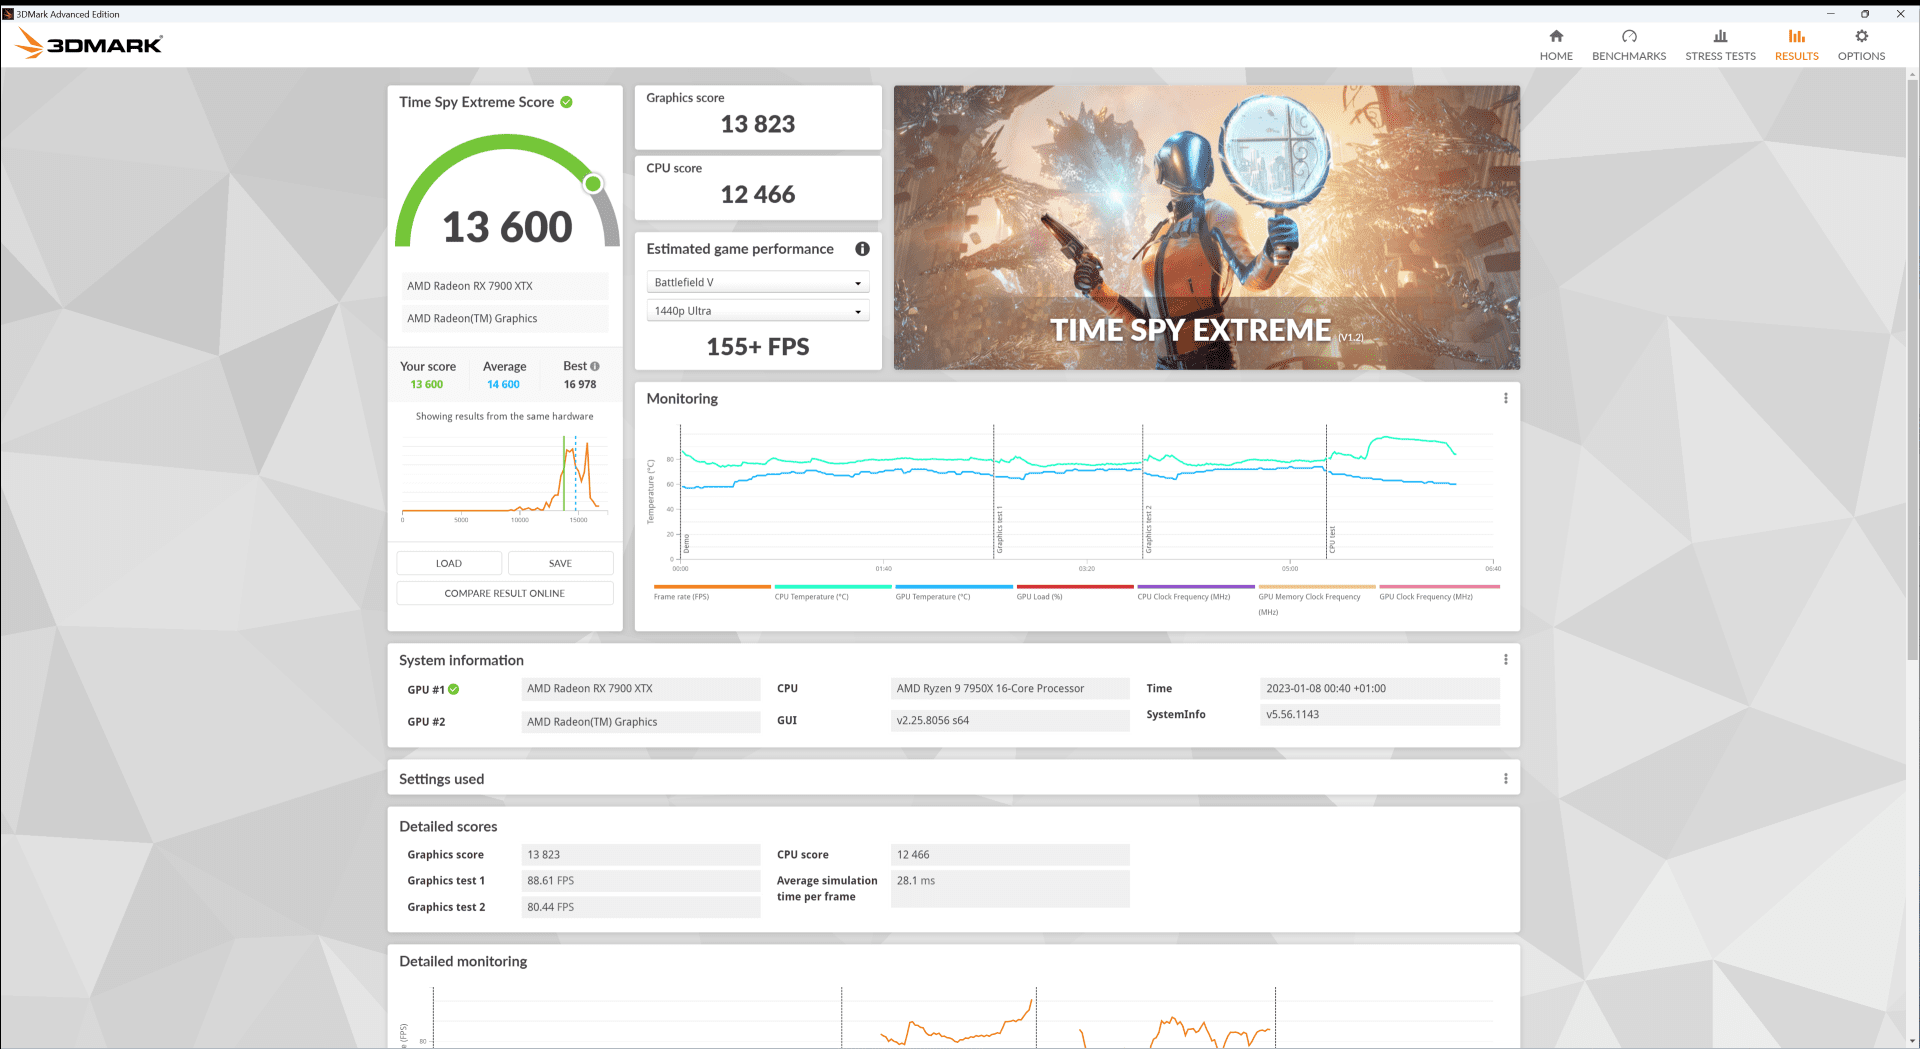Select the BENCHMARKS tab label
This screenshot has width=1920, height=1049.
click(1629, 56)
